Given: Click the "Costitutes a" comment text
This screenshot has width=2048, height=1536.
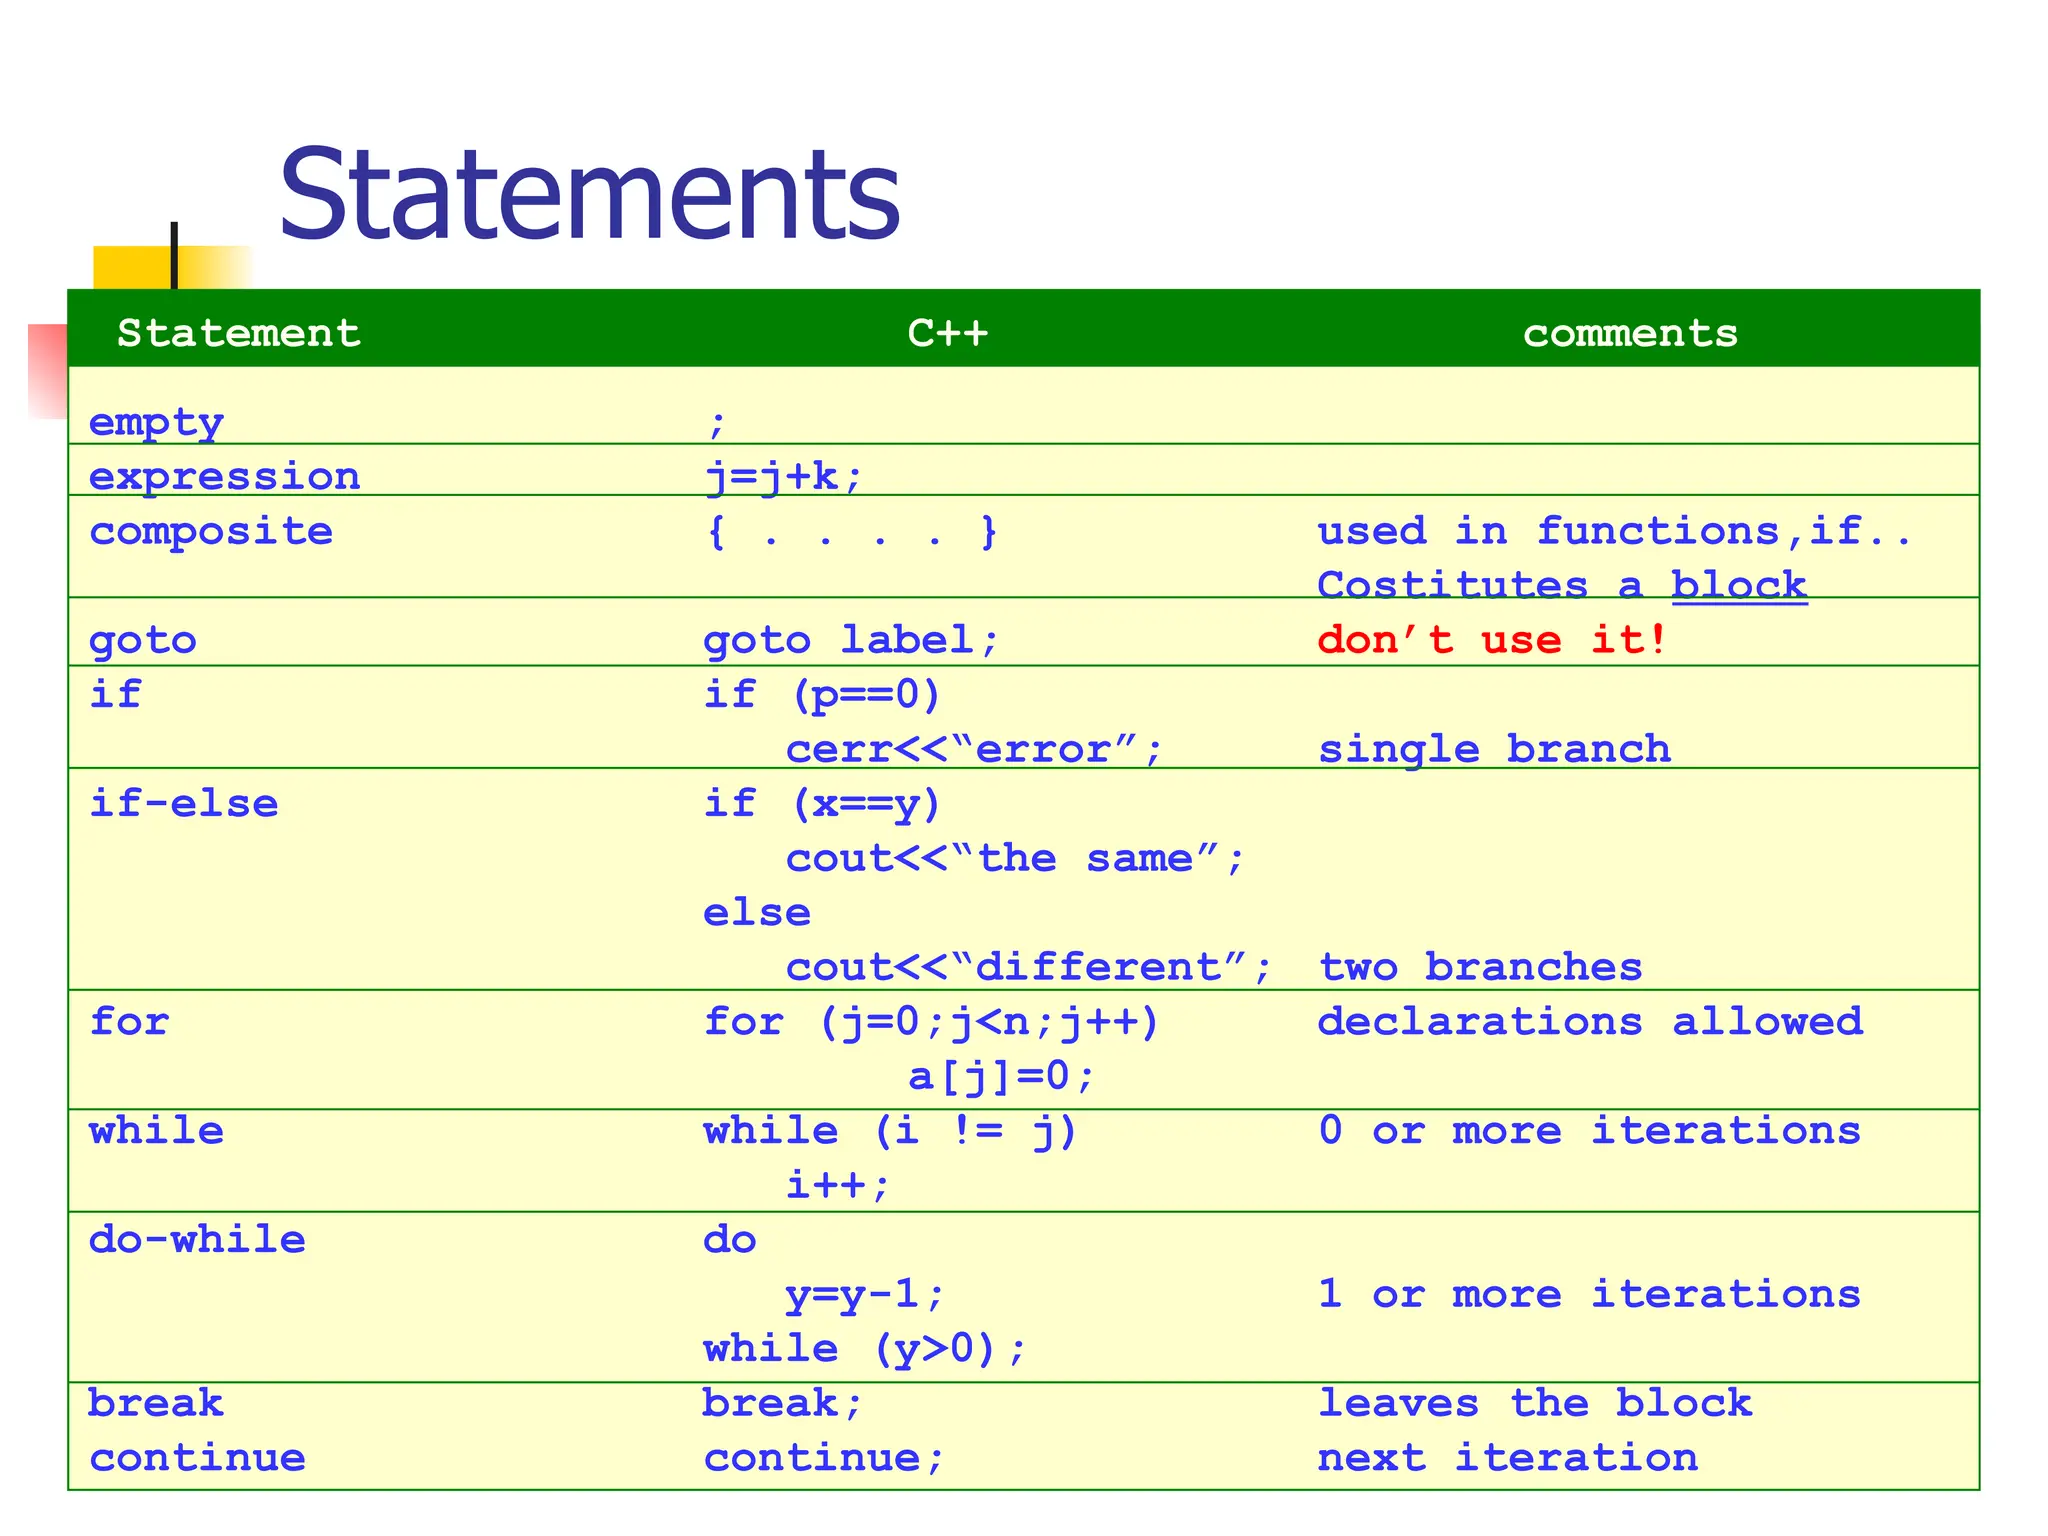Looking at the screenshot, I should (1480, 586).
